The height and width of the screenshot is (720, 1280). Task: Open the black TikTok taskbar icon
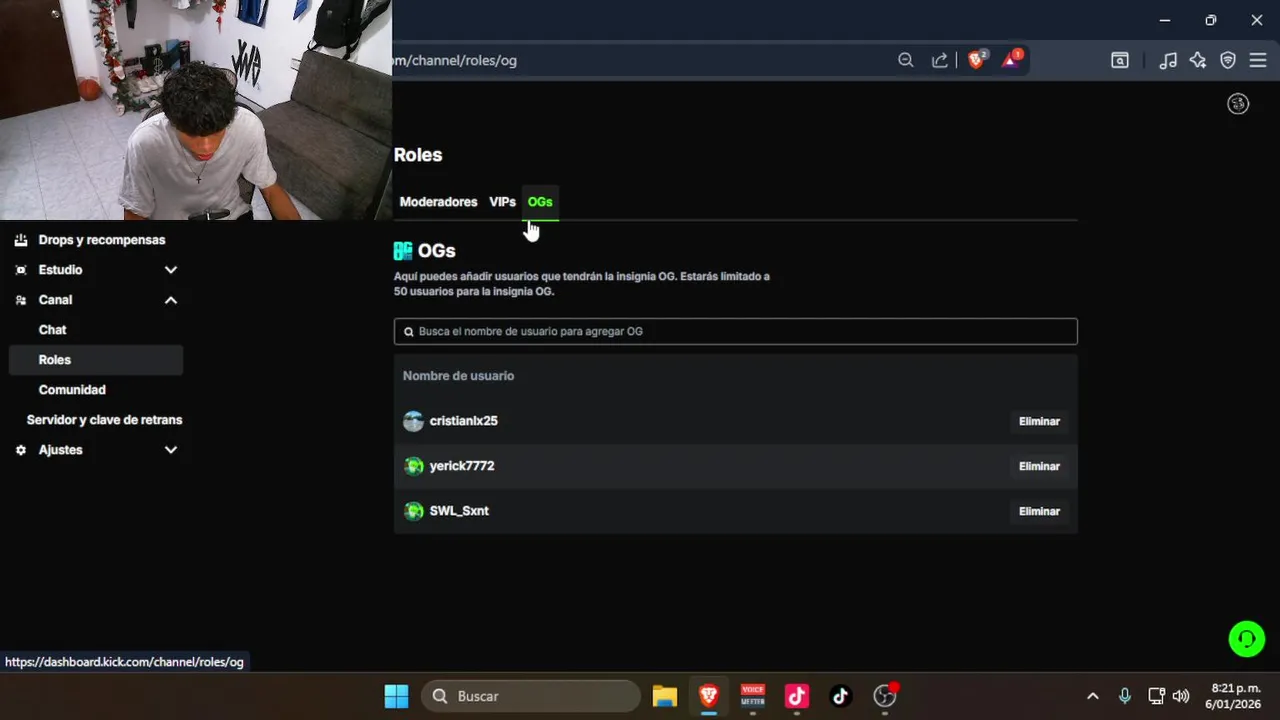point(840,696)
